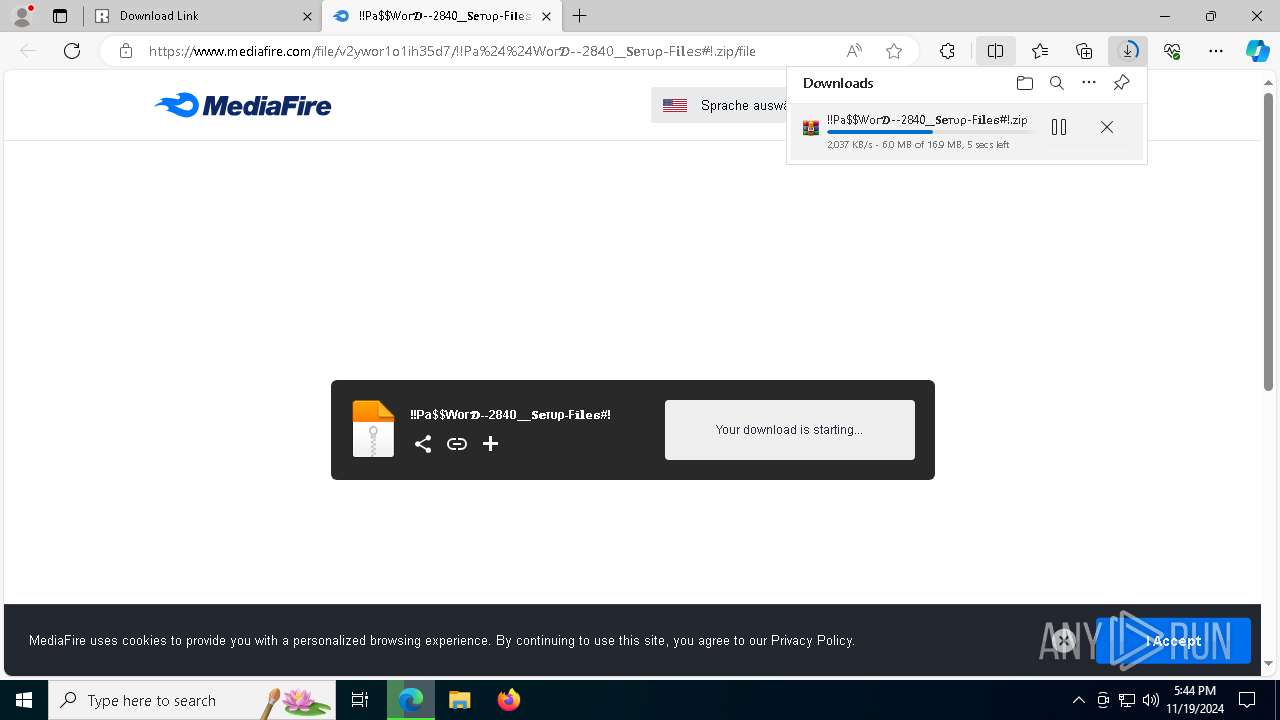Cancel the zip file download
Screen dimensions: 1280x720
pyautogui.click(x=1107, y=127)
